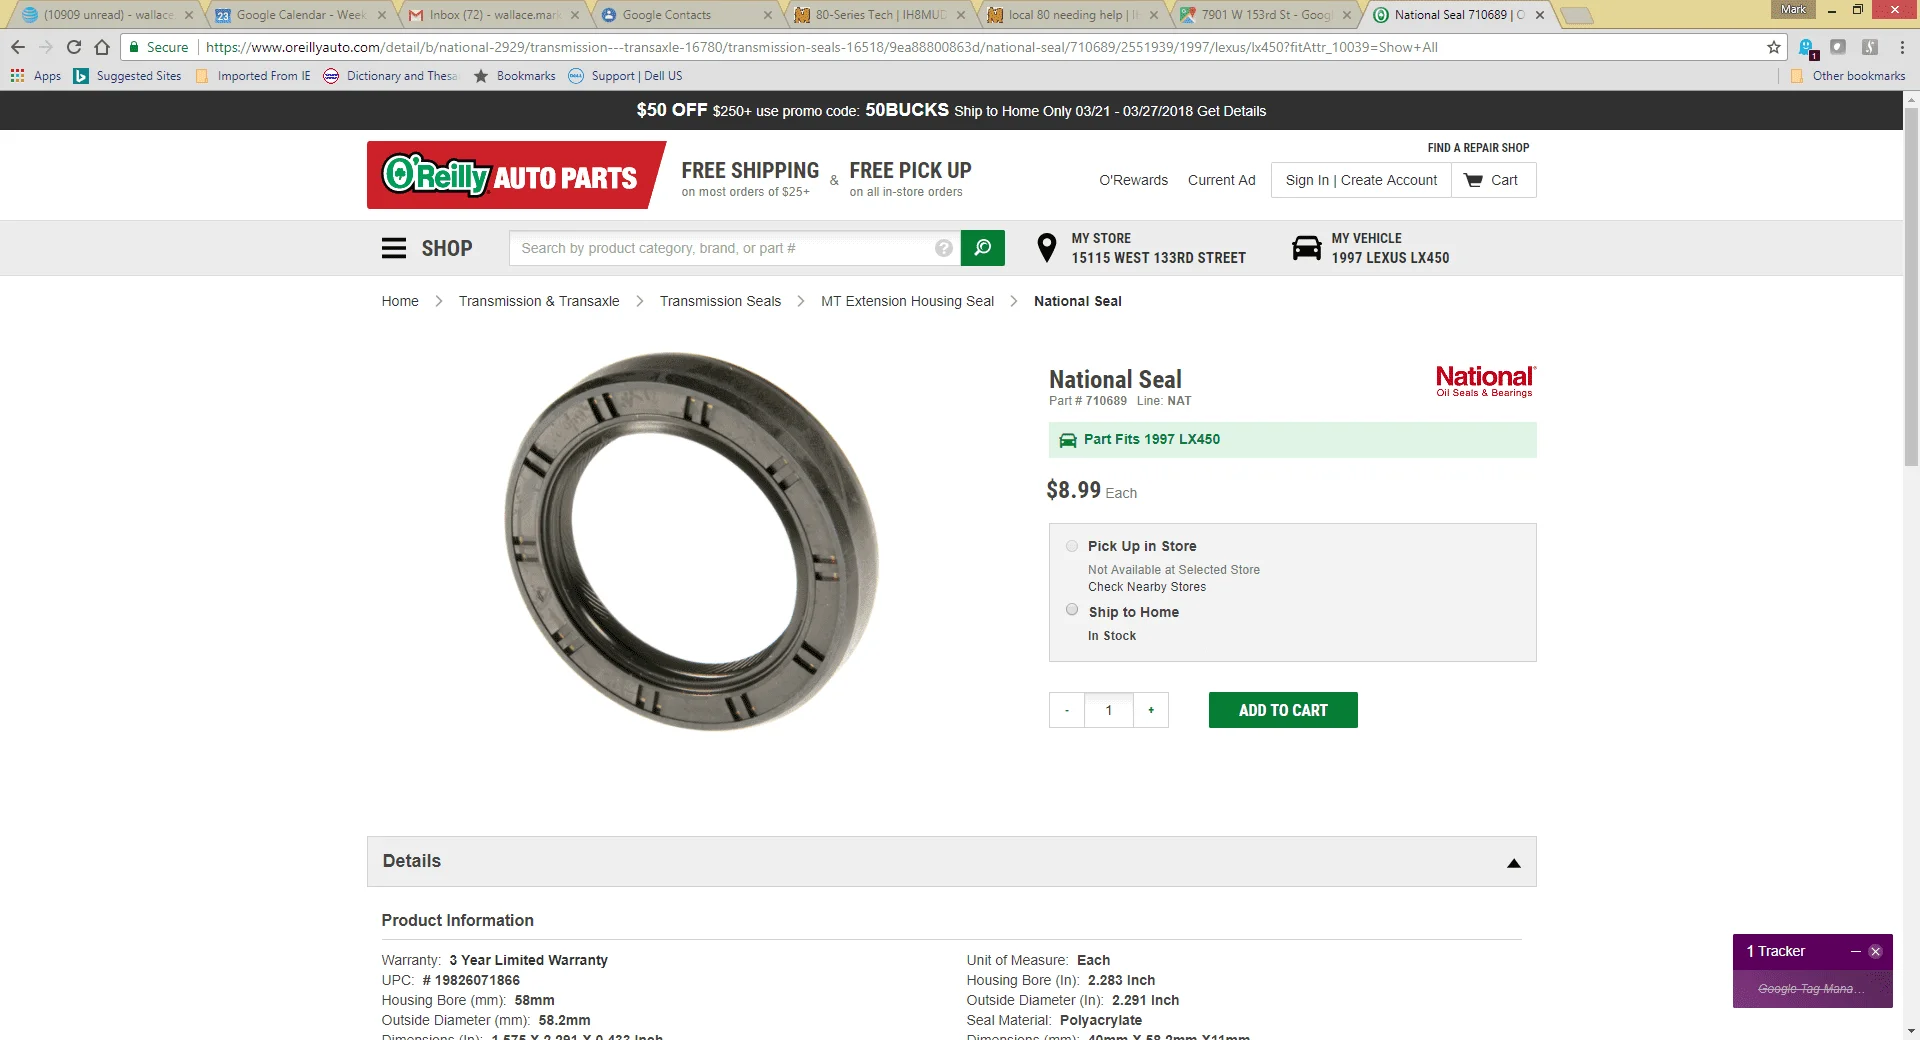Click the My Store location pin icon
This screenshot has width=1920, height=1040.
click(1046, 248)
